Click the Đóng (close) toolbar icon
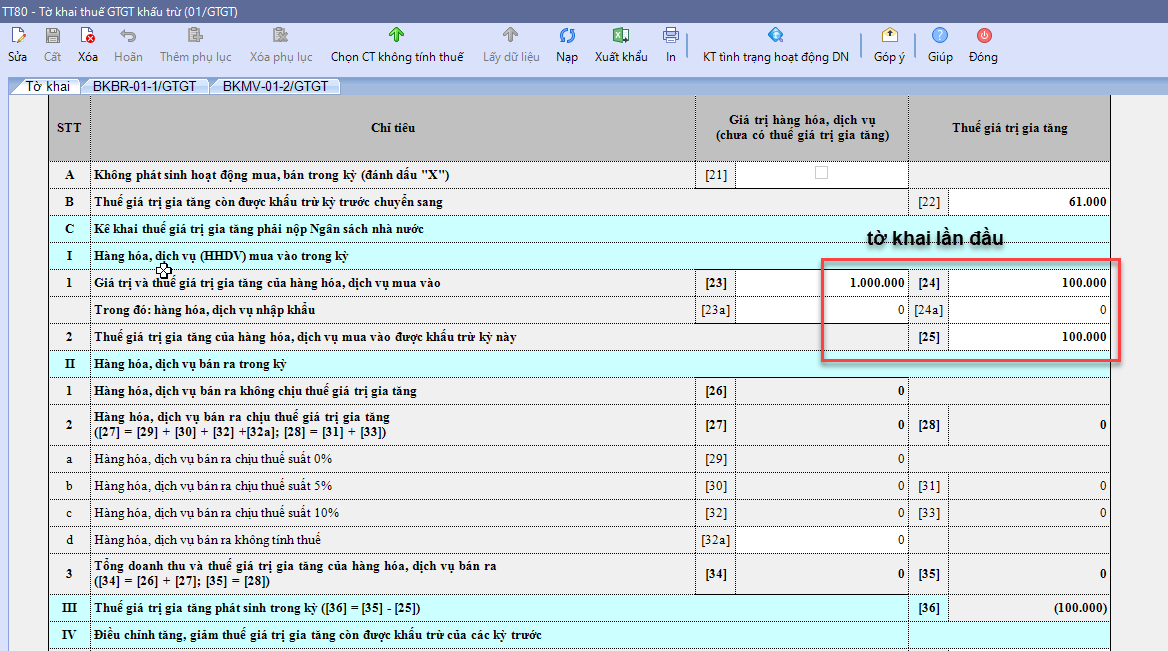 click(984, 36)
